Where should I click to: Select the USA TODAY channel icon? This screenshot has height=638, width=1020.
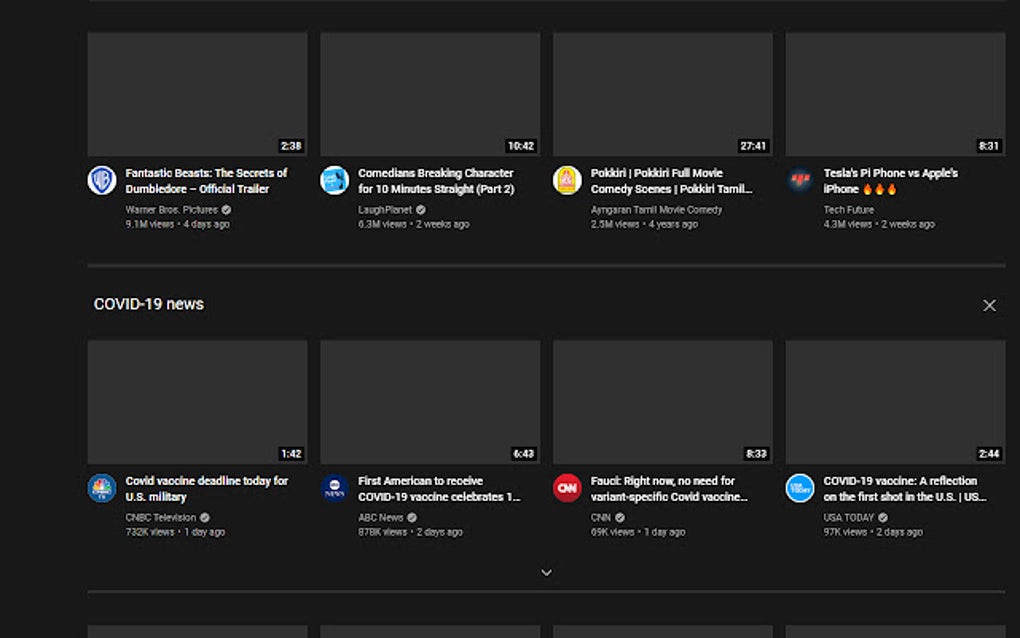coord(798,489)
